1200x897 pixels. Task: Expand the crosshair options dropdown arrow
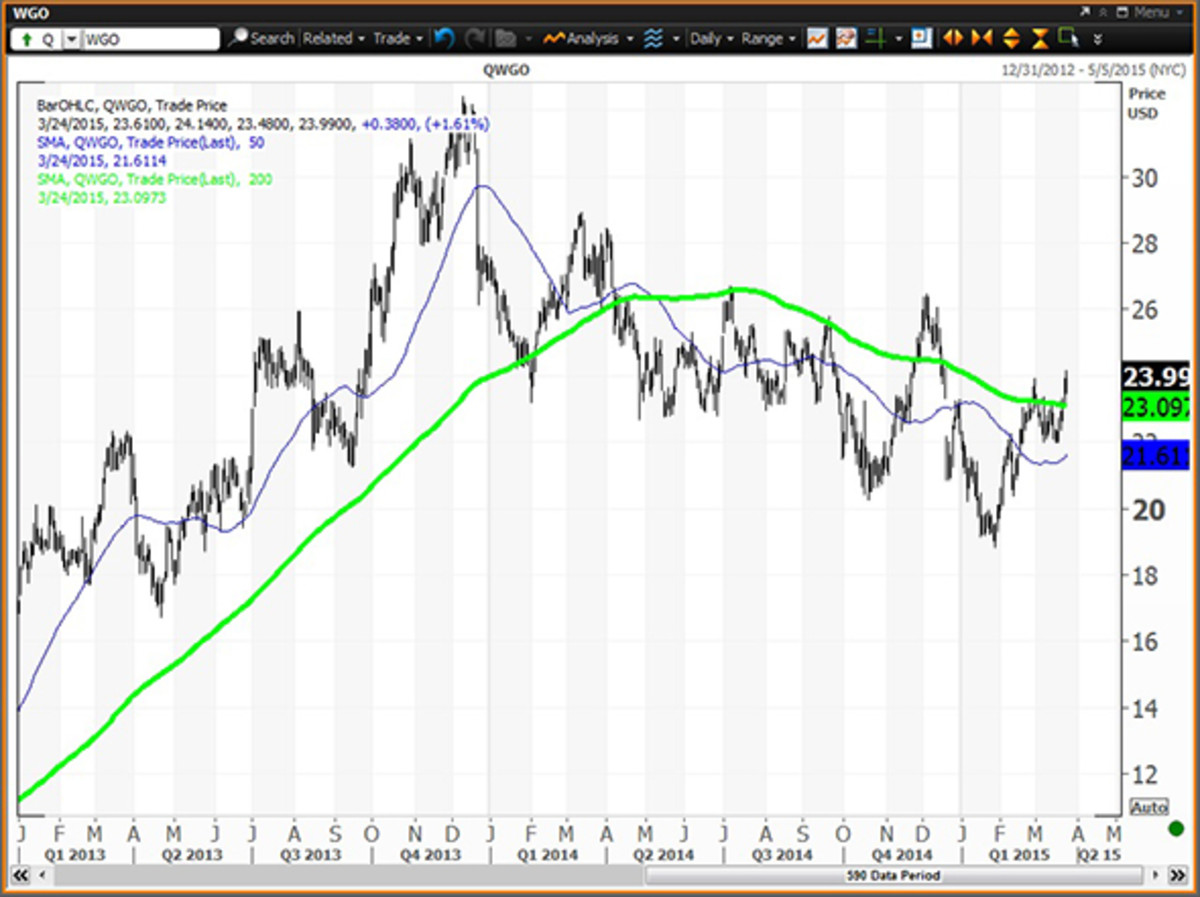(x=898, y=39)
